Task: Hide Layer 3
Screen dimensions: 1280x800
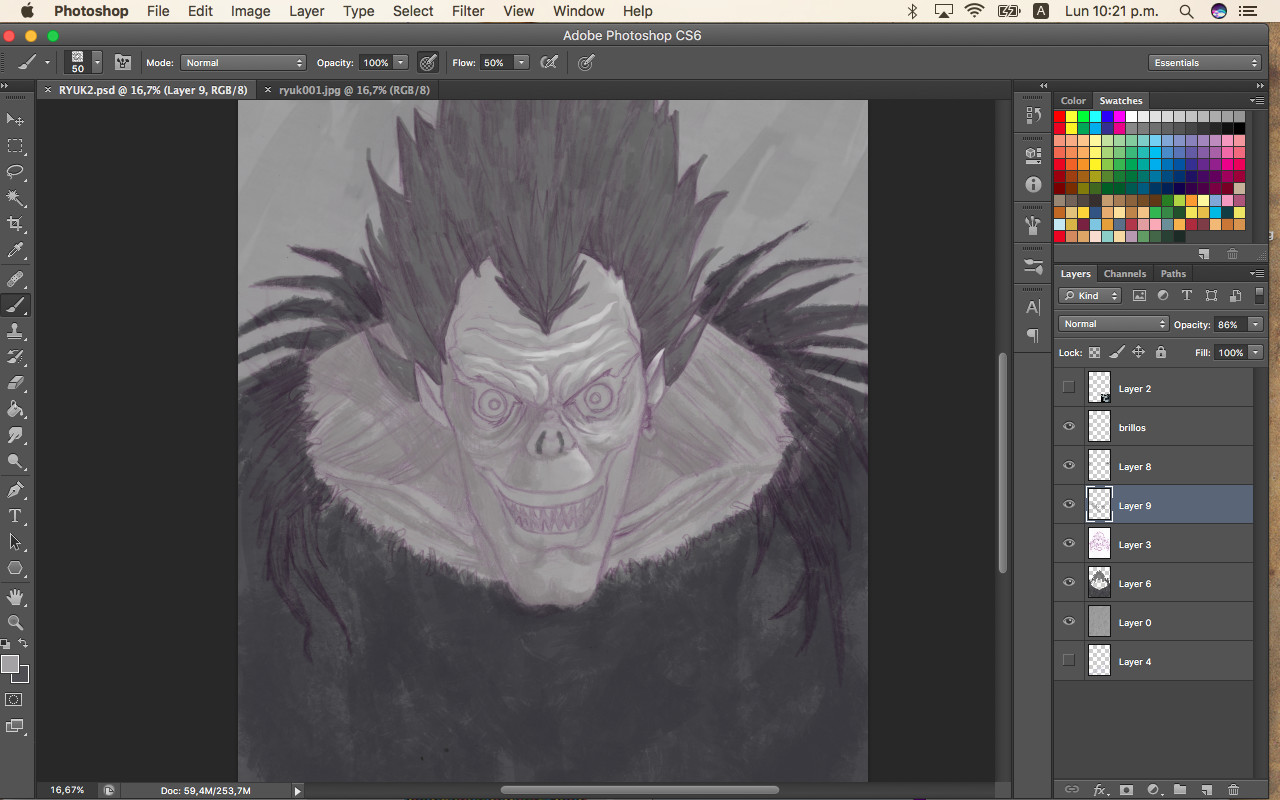Action: tap(1069, 544)
